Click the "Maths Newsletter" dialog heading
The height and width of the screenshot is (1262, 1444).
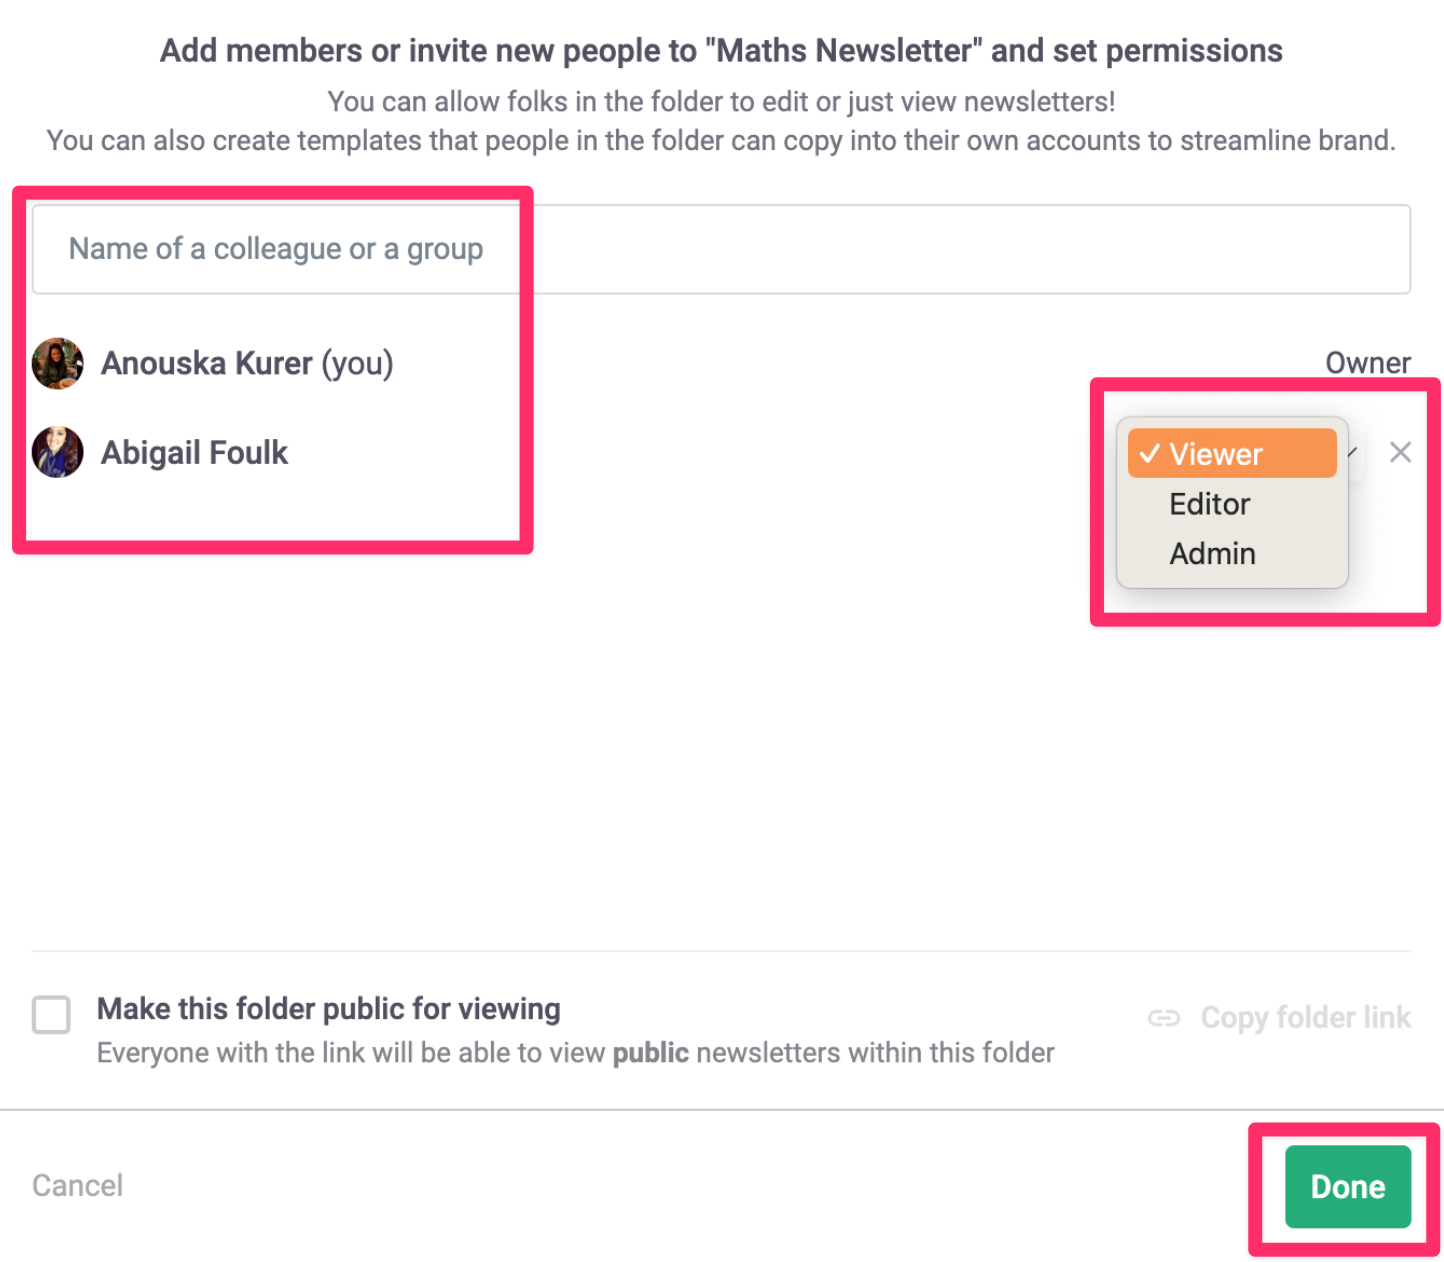(x=721, y=51)
